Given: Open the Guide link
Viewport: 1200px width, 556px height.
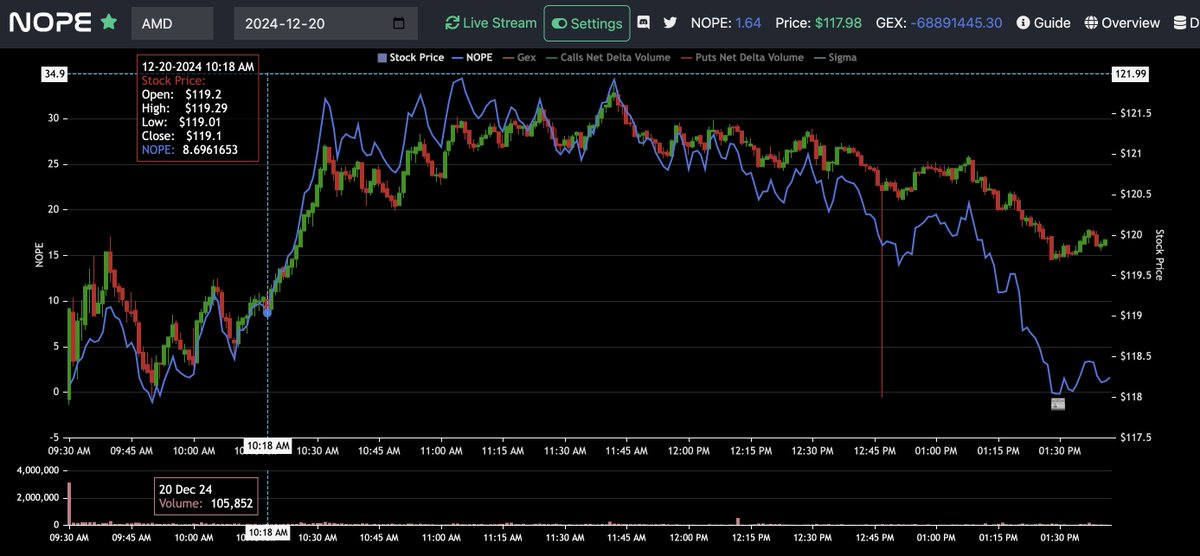Looking at the screenshot, I should coord(1044,22).
